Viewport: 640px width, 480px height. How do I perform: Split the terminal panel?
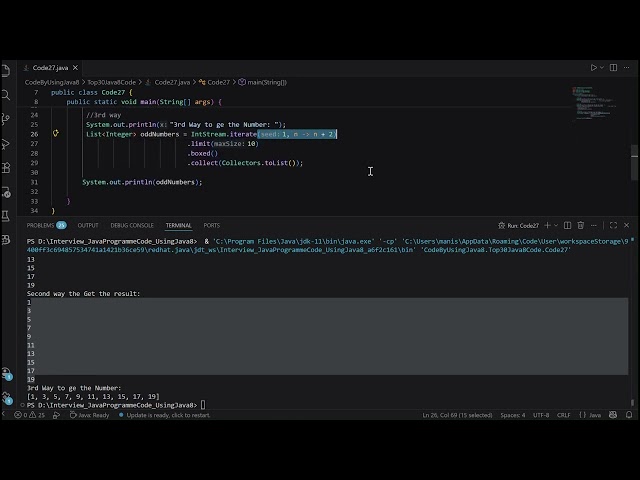[x=567, y=225]
